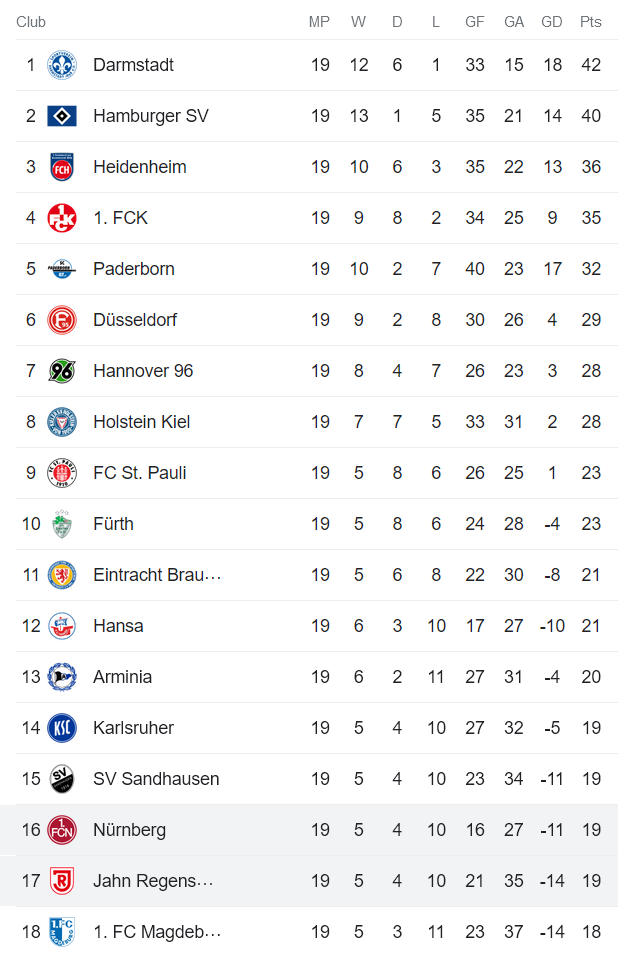Click the SV Sandhausen logo
Screen dimensions: 618x966
coord(62,779)
